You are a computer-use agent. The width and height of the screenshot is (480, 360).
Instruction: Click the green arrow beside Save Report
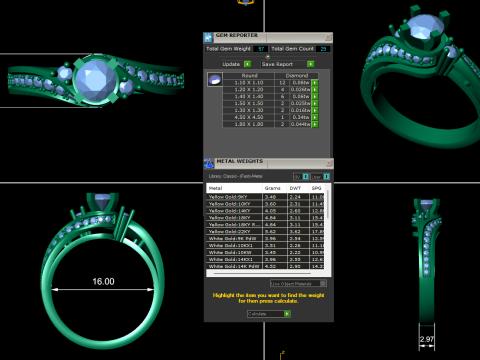(311, 64)
